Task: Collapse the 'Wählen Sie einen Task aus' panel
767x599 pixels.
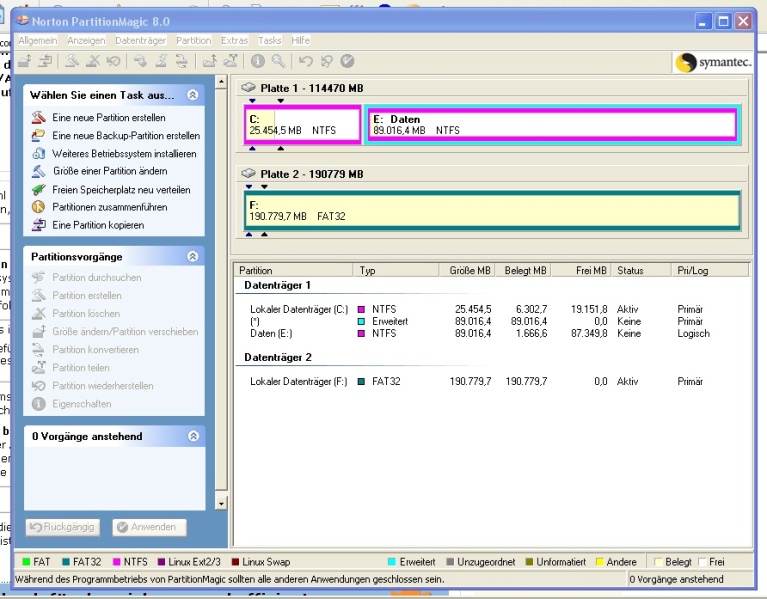Action: tap(193, 95)
